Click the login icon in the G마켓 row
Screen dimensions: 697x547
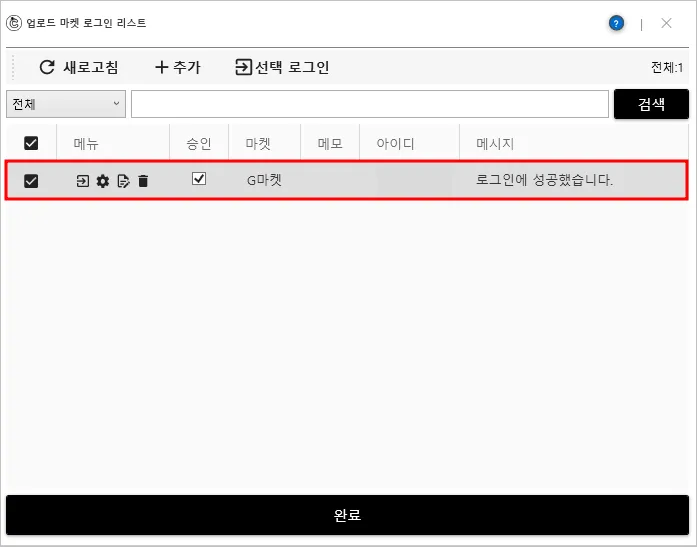83,181
